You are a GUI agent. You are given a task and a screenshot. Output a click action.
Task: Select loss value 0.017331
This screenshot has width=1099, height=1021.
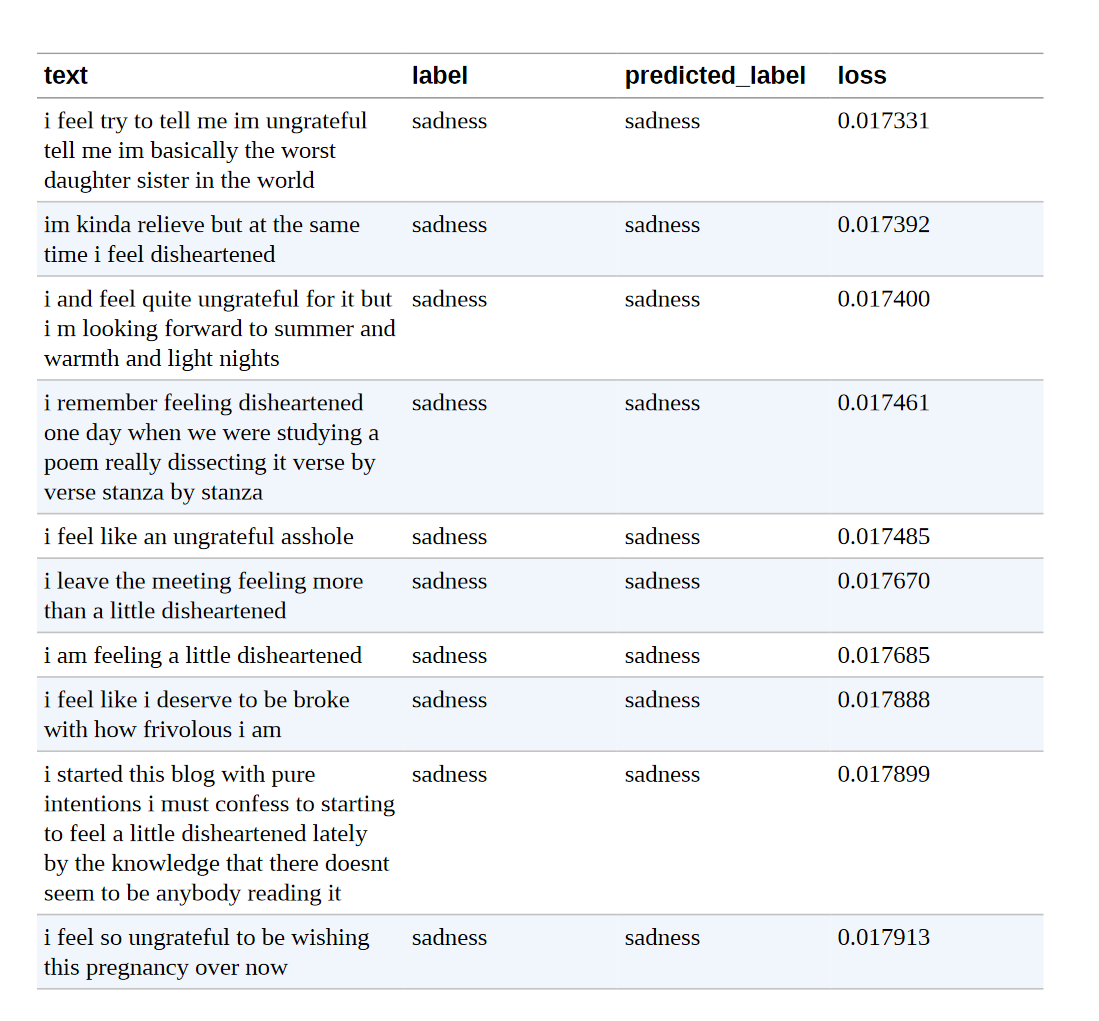883,121
